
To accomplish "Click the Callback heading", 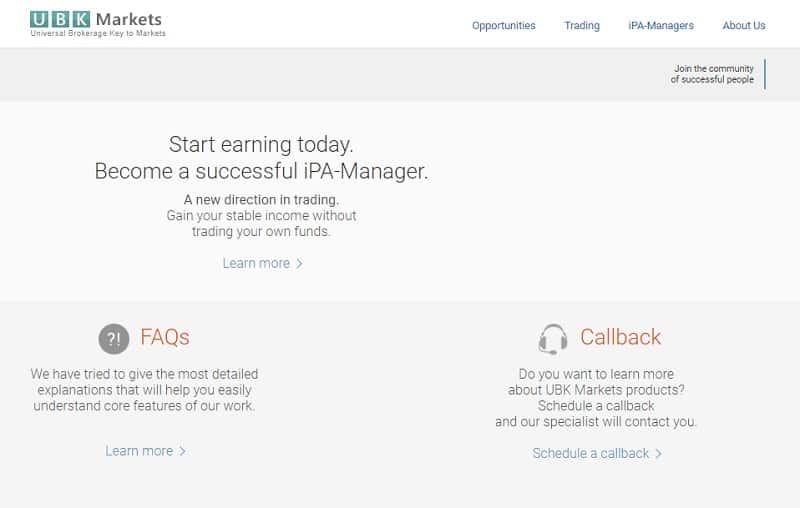I will [620, 337].
